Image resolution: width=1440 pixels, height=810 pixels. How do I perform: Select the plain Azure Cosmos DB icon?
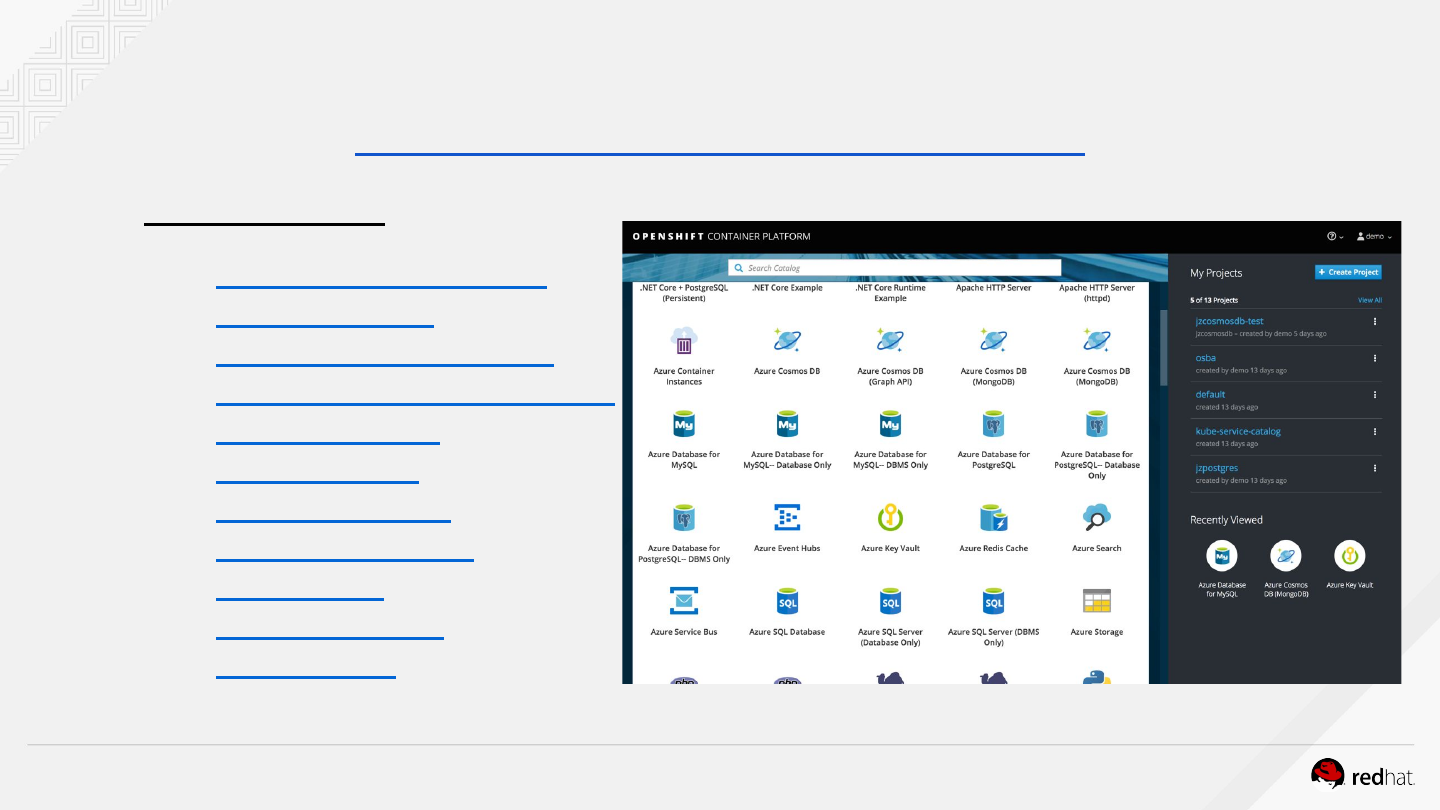[787, 340]
